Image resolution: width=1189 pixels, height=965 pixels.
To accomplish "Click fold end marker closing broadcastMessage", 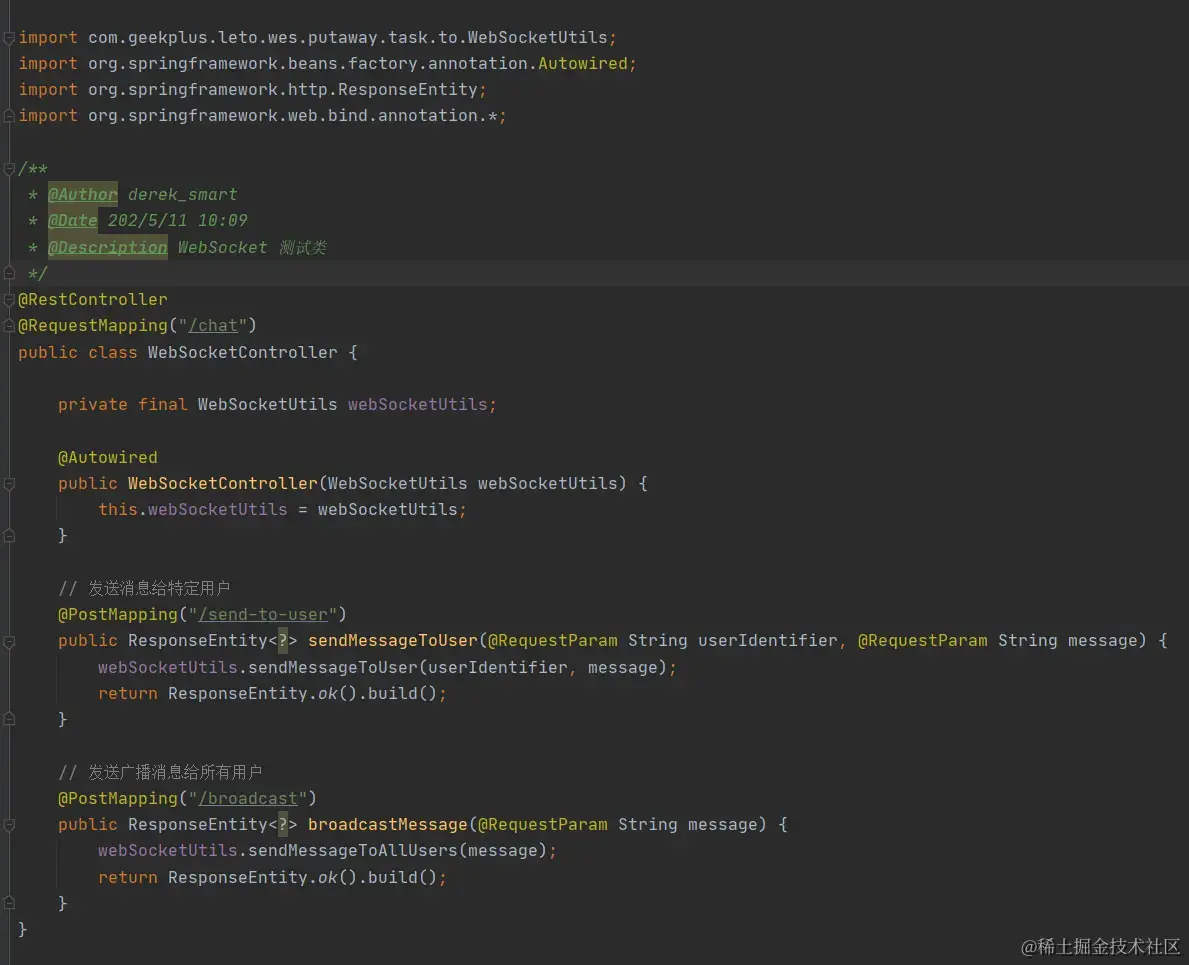I will click(x=9, y=903).
